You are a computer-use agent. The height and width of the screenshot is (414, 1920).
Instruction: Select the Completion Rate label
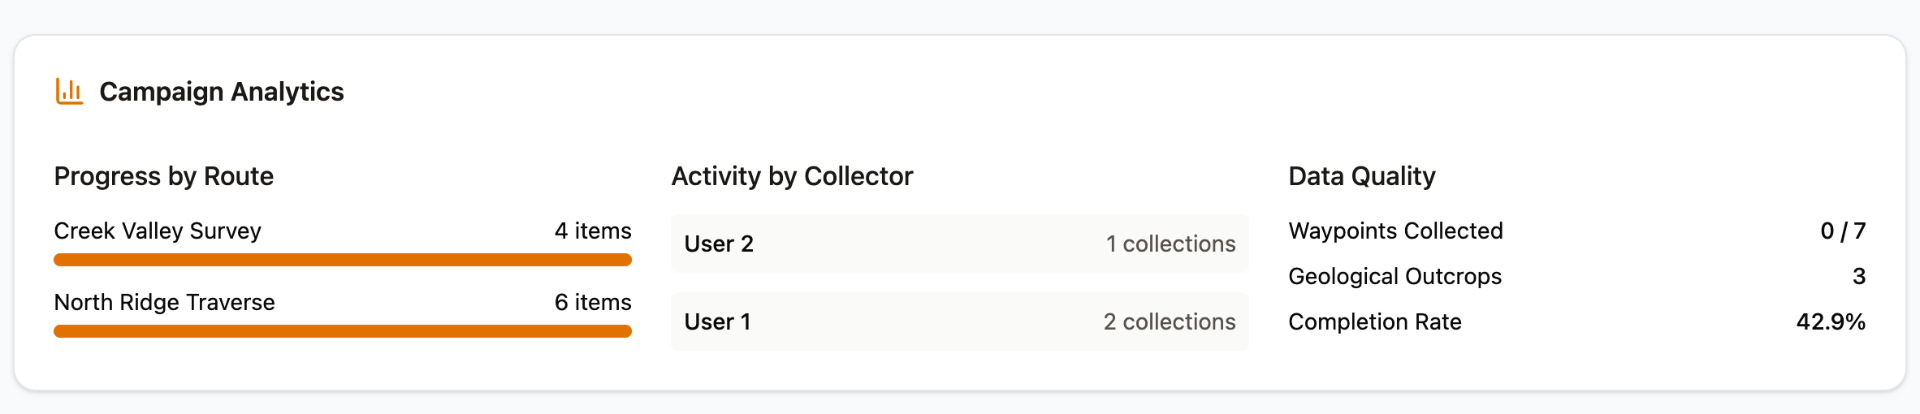tap(1375, 322)
